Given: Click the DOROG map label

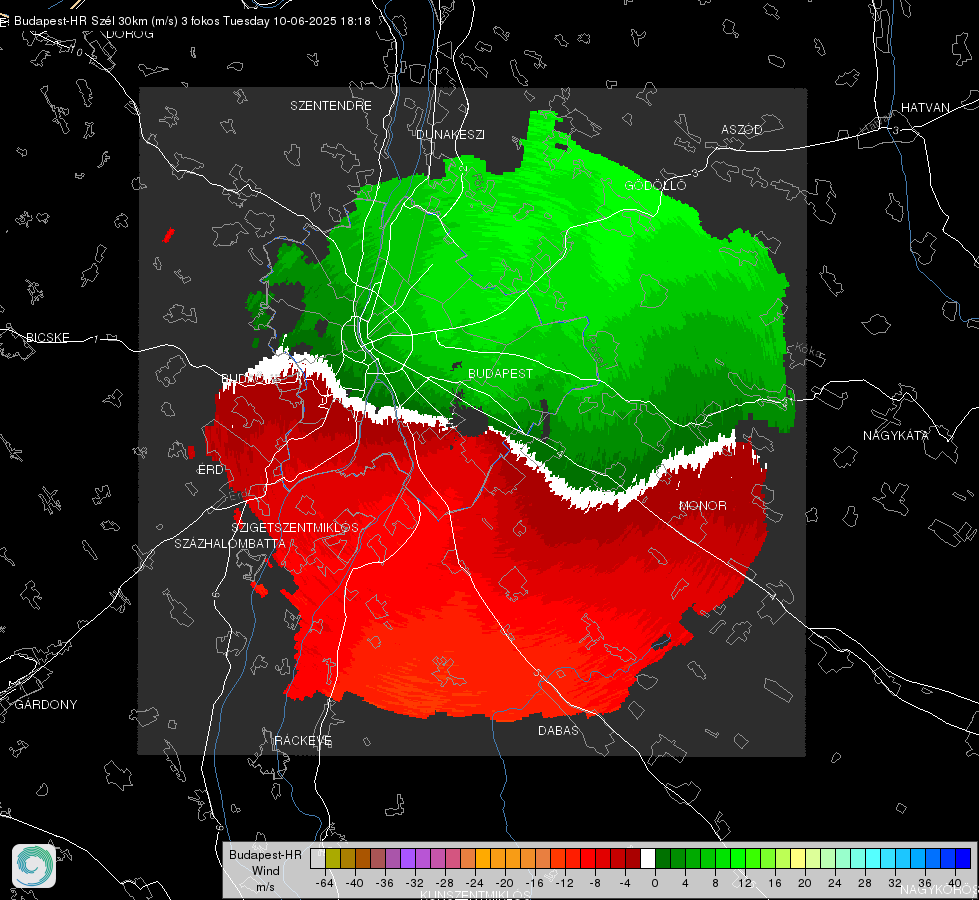Looking at the screenshot, I should pyautogui.click(x=130, y=34).
